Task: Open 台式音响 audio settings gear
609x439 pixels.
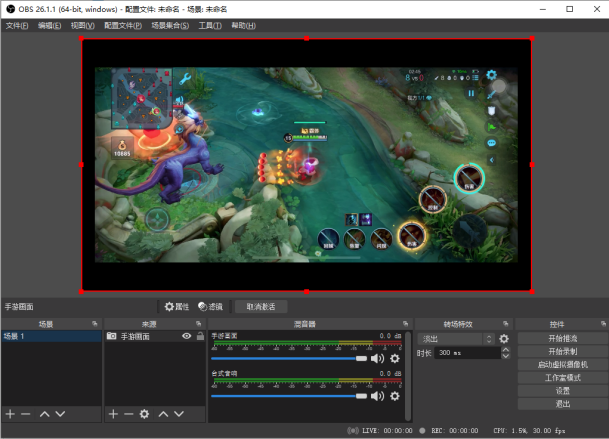Action: pos(395,396)
